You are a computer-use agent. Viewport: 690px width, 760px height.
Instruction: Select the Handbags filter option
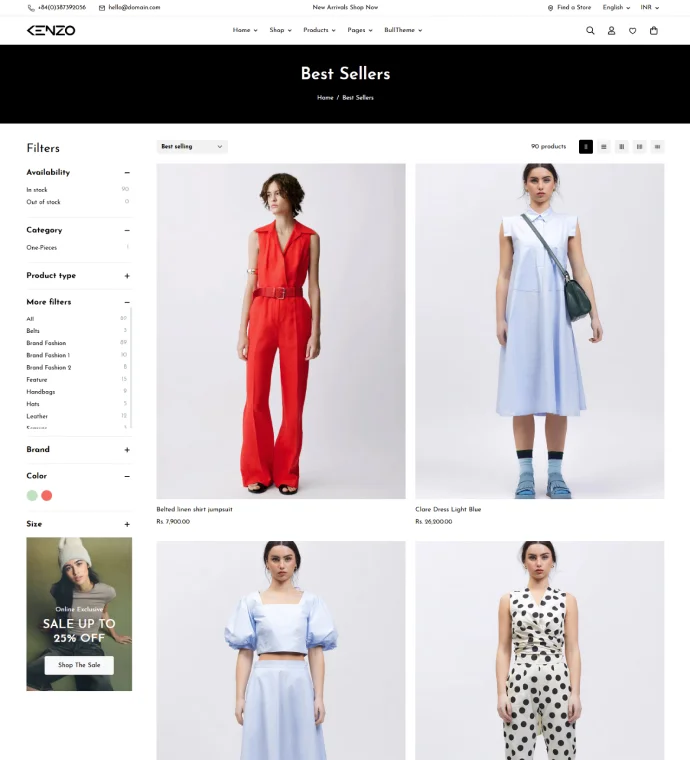[41, 392]
